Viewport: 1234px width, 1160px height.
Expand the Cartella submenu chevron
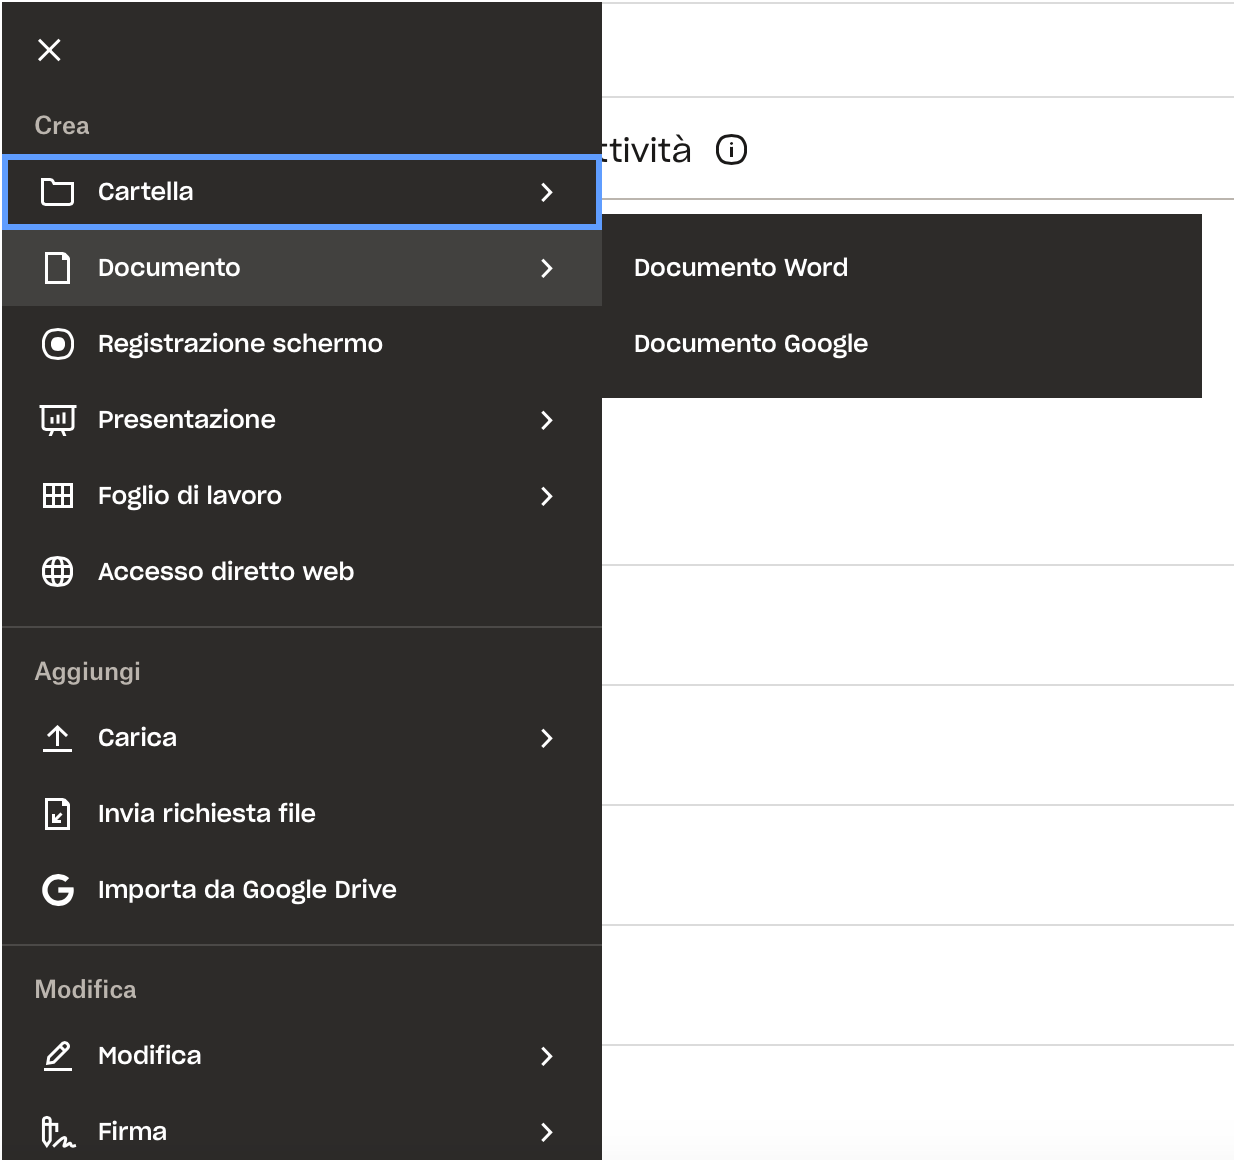pos(546,192)
